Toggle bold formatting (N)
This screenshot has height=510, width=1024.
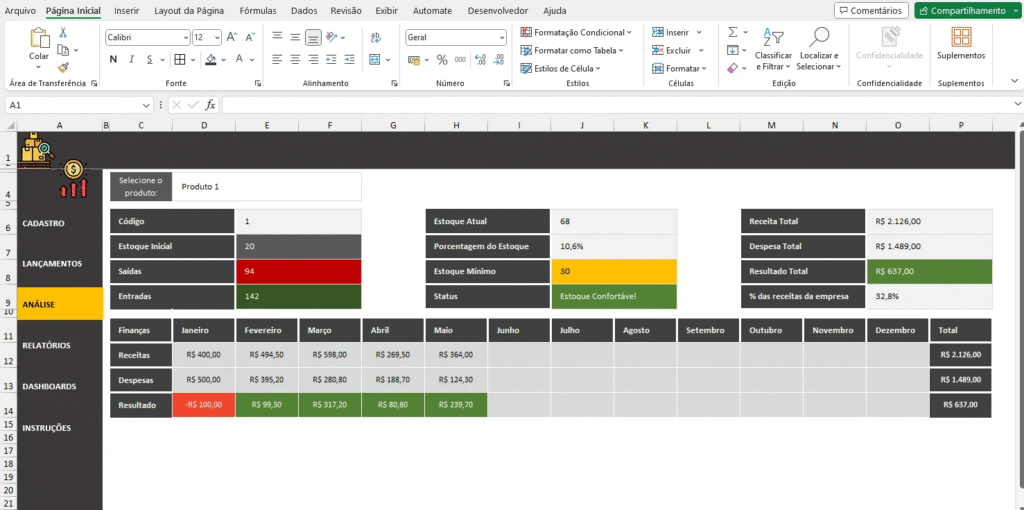coord(114,60)
